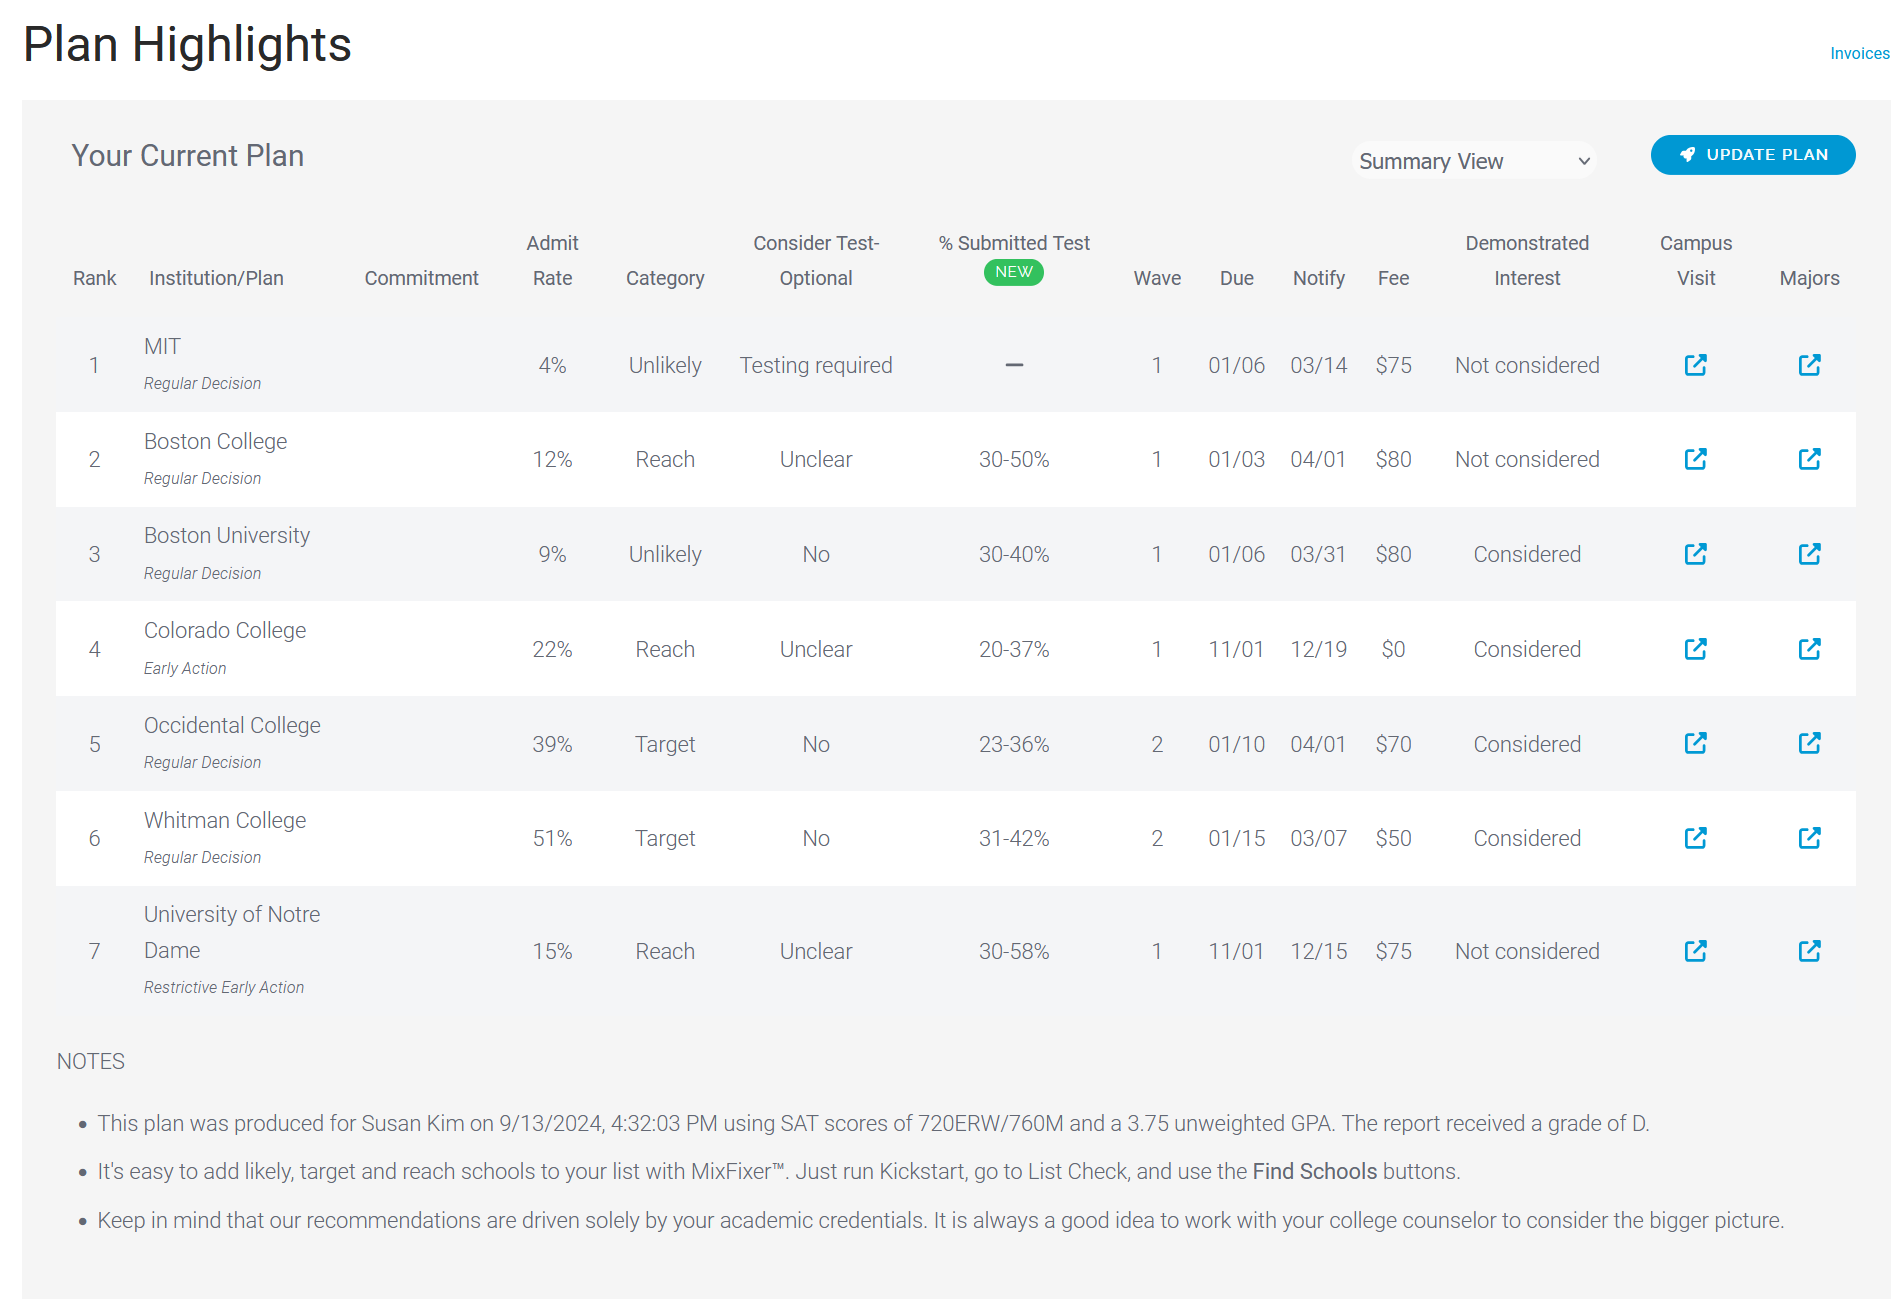Click the Category column header
Screen dimensions: 1893x1308
[665, 278]
